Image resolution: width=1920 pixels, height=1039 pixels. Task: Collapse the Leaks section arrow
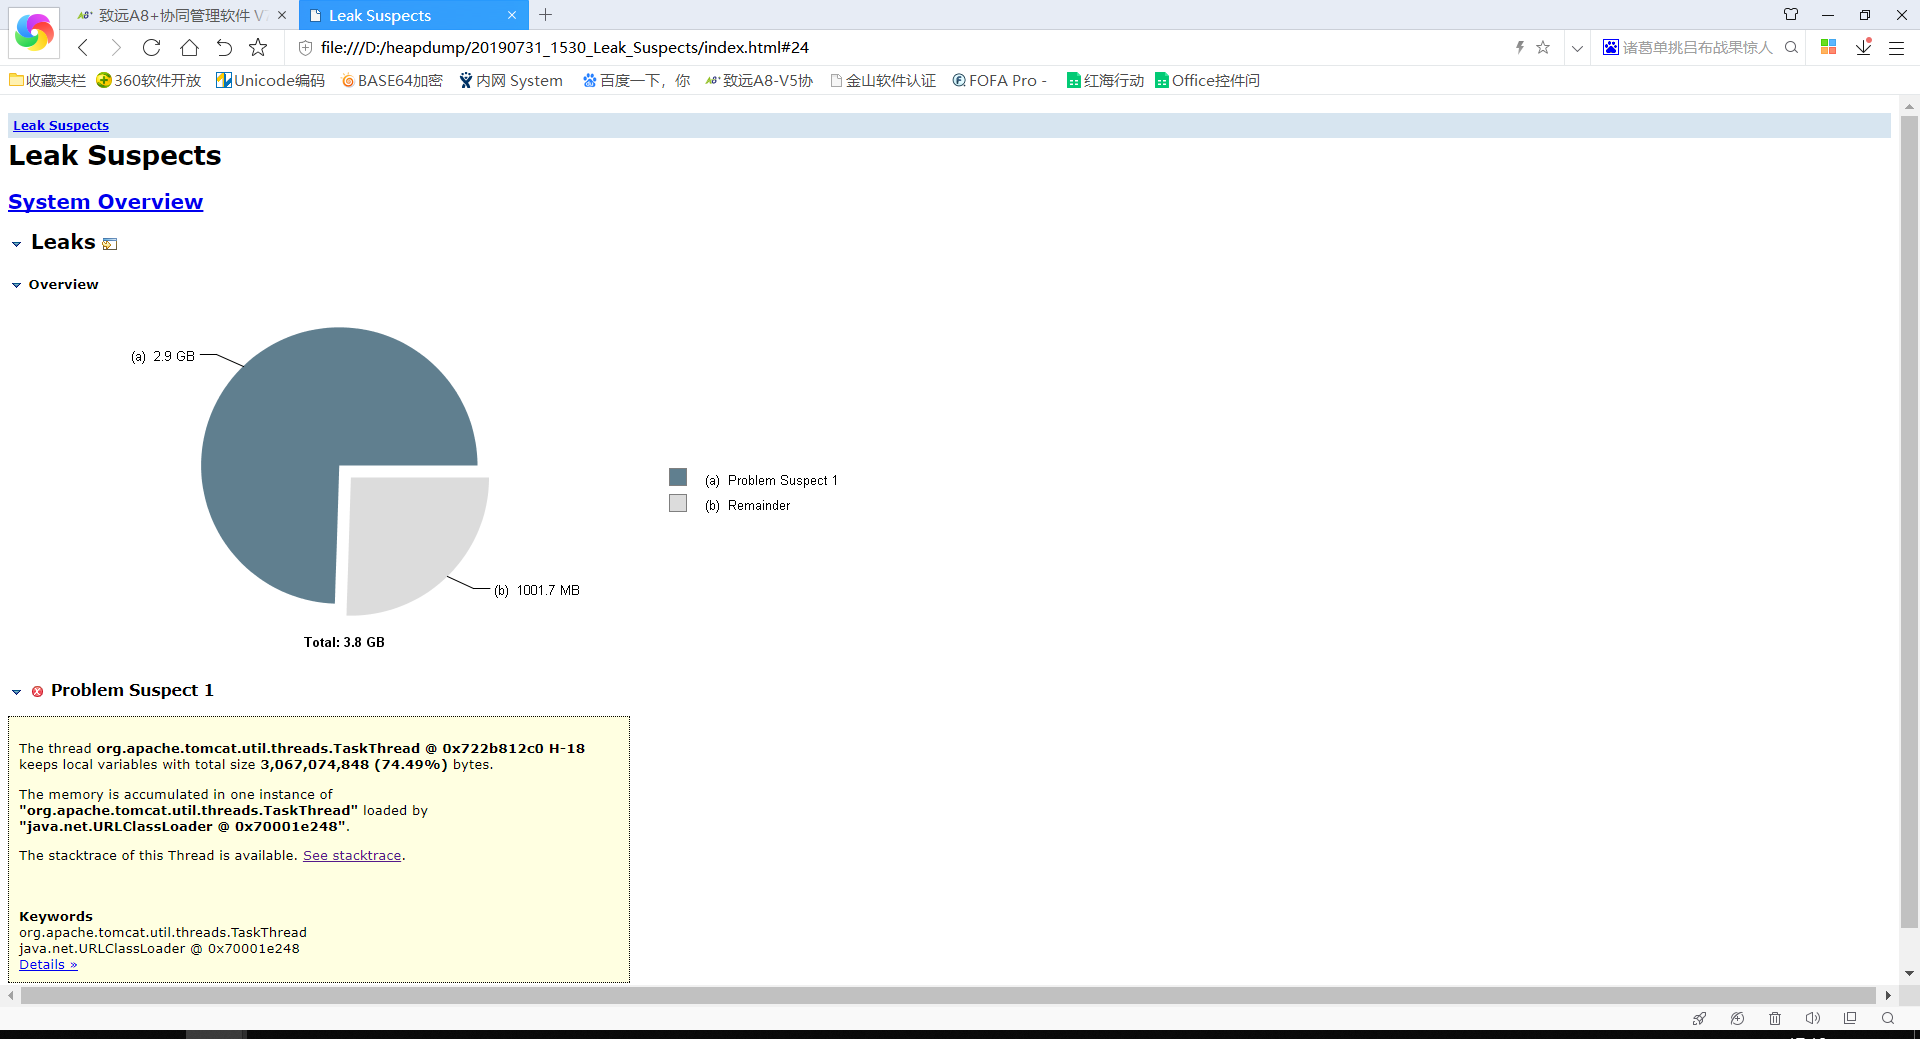pos(16,244)
